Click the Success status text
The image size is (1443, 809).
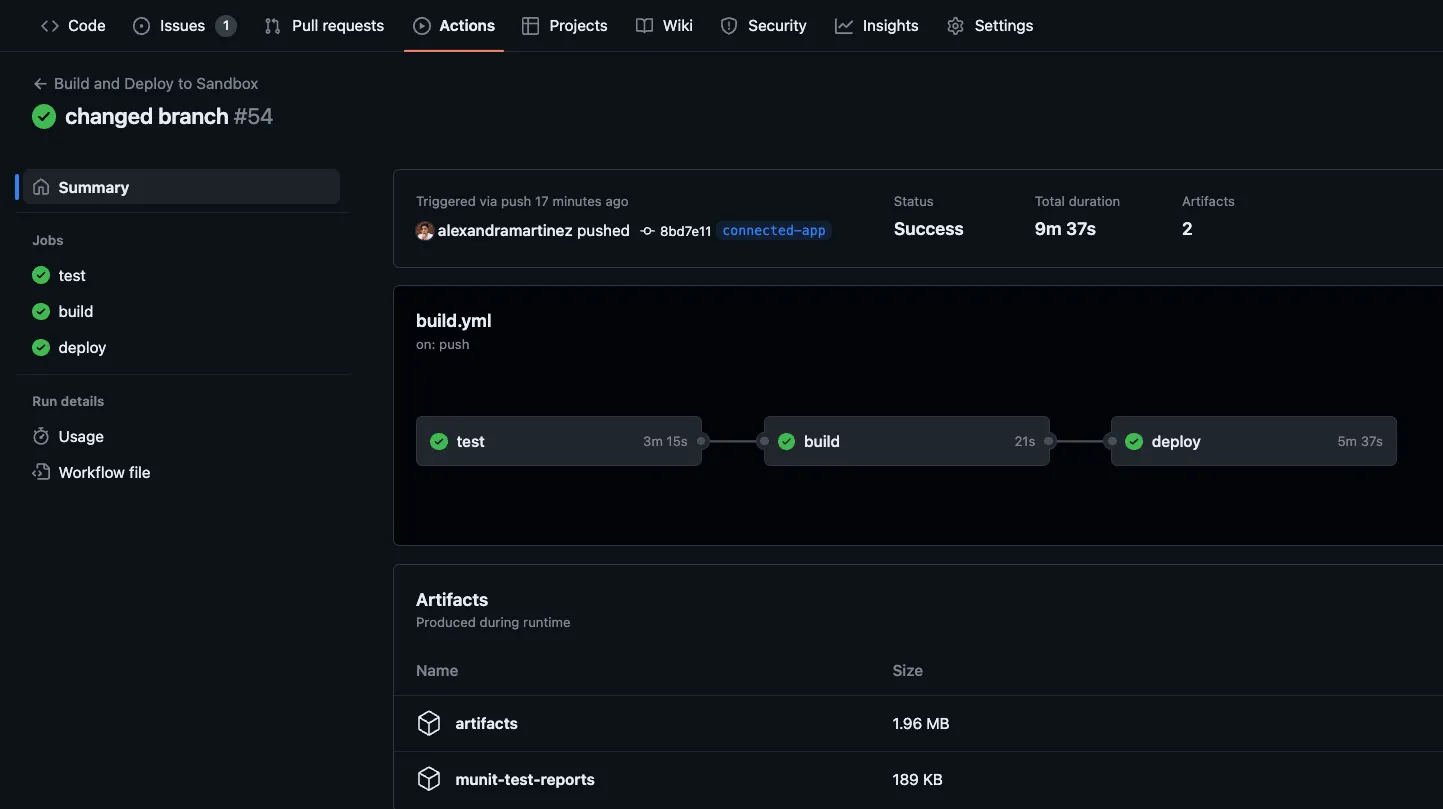929,229
